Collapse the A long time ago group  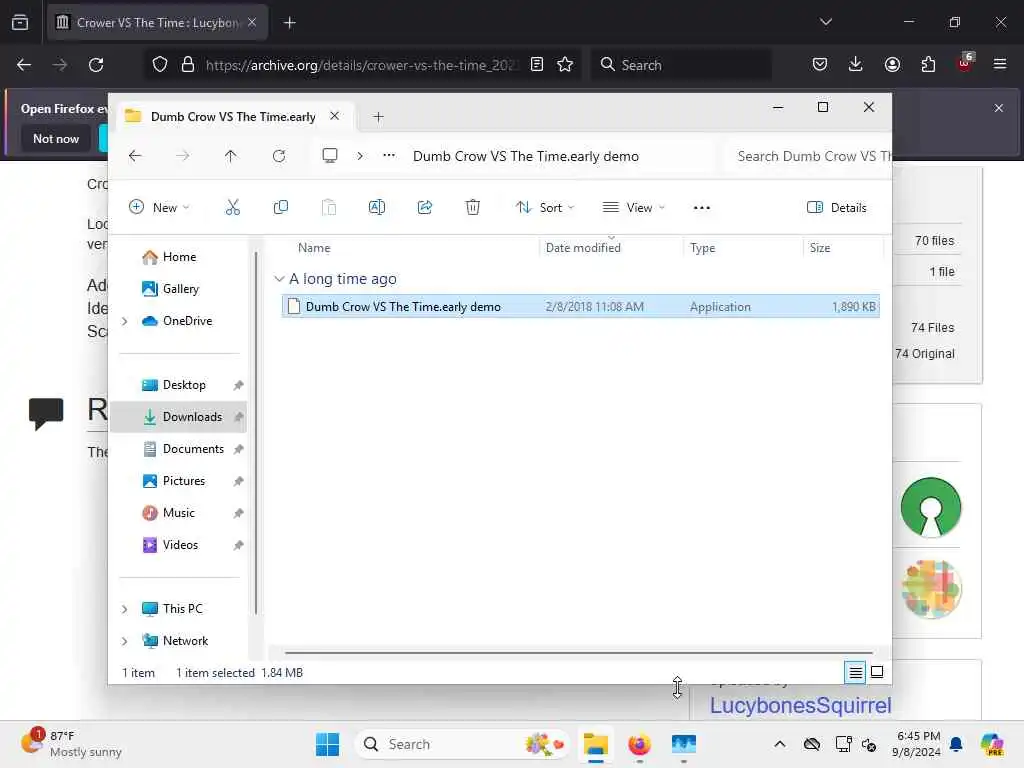279,279
